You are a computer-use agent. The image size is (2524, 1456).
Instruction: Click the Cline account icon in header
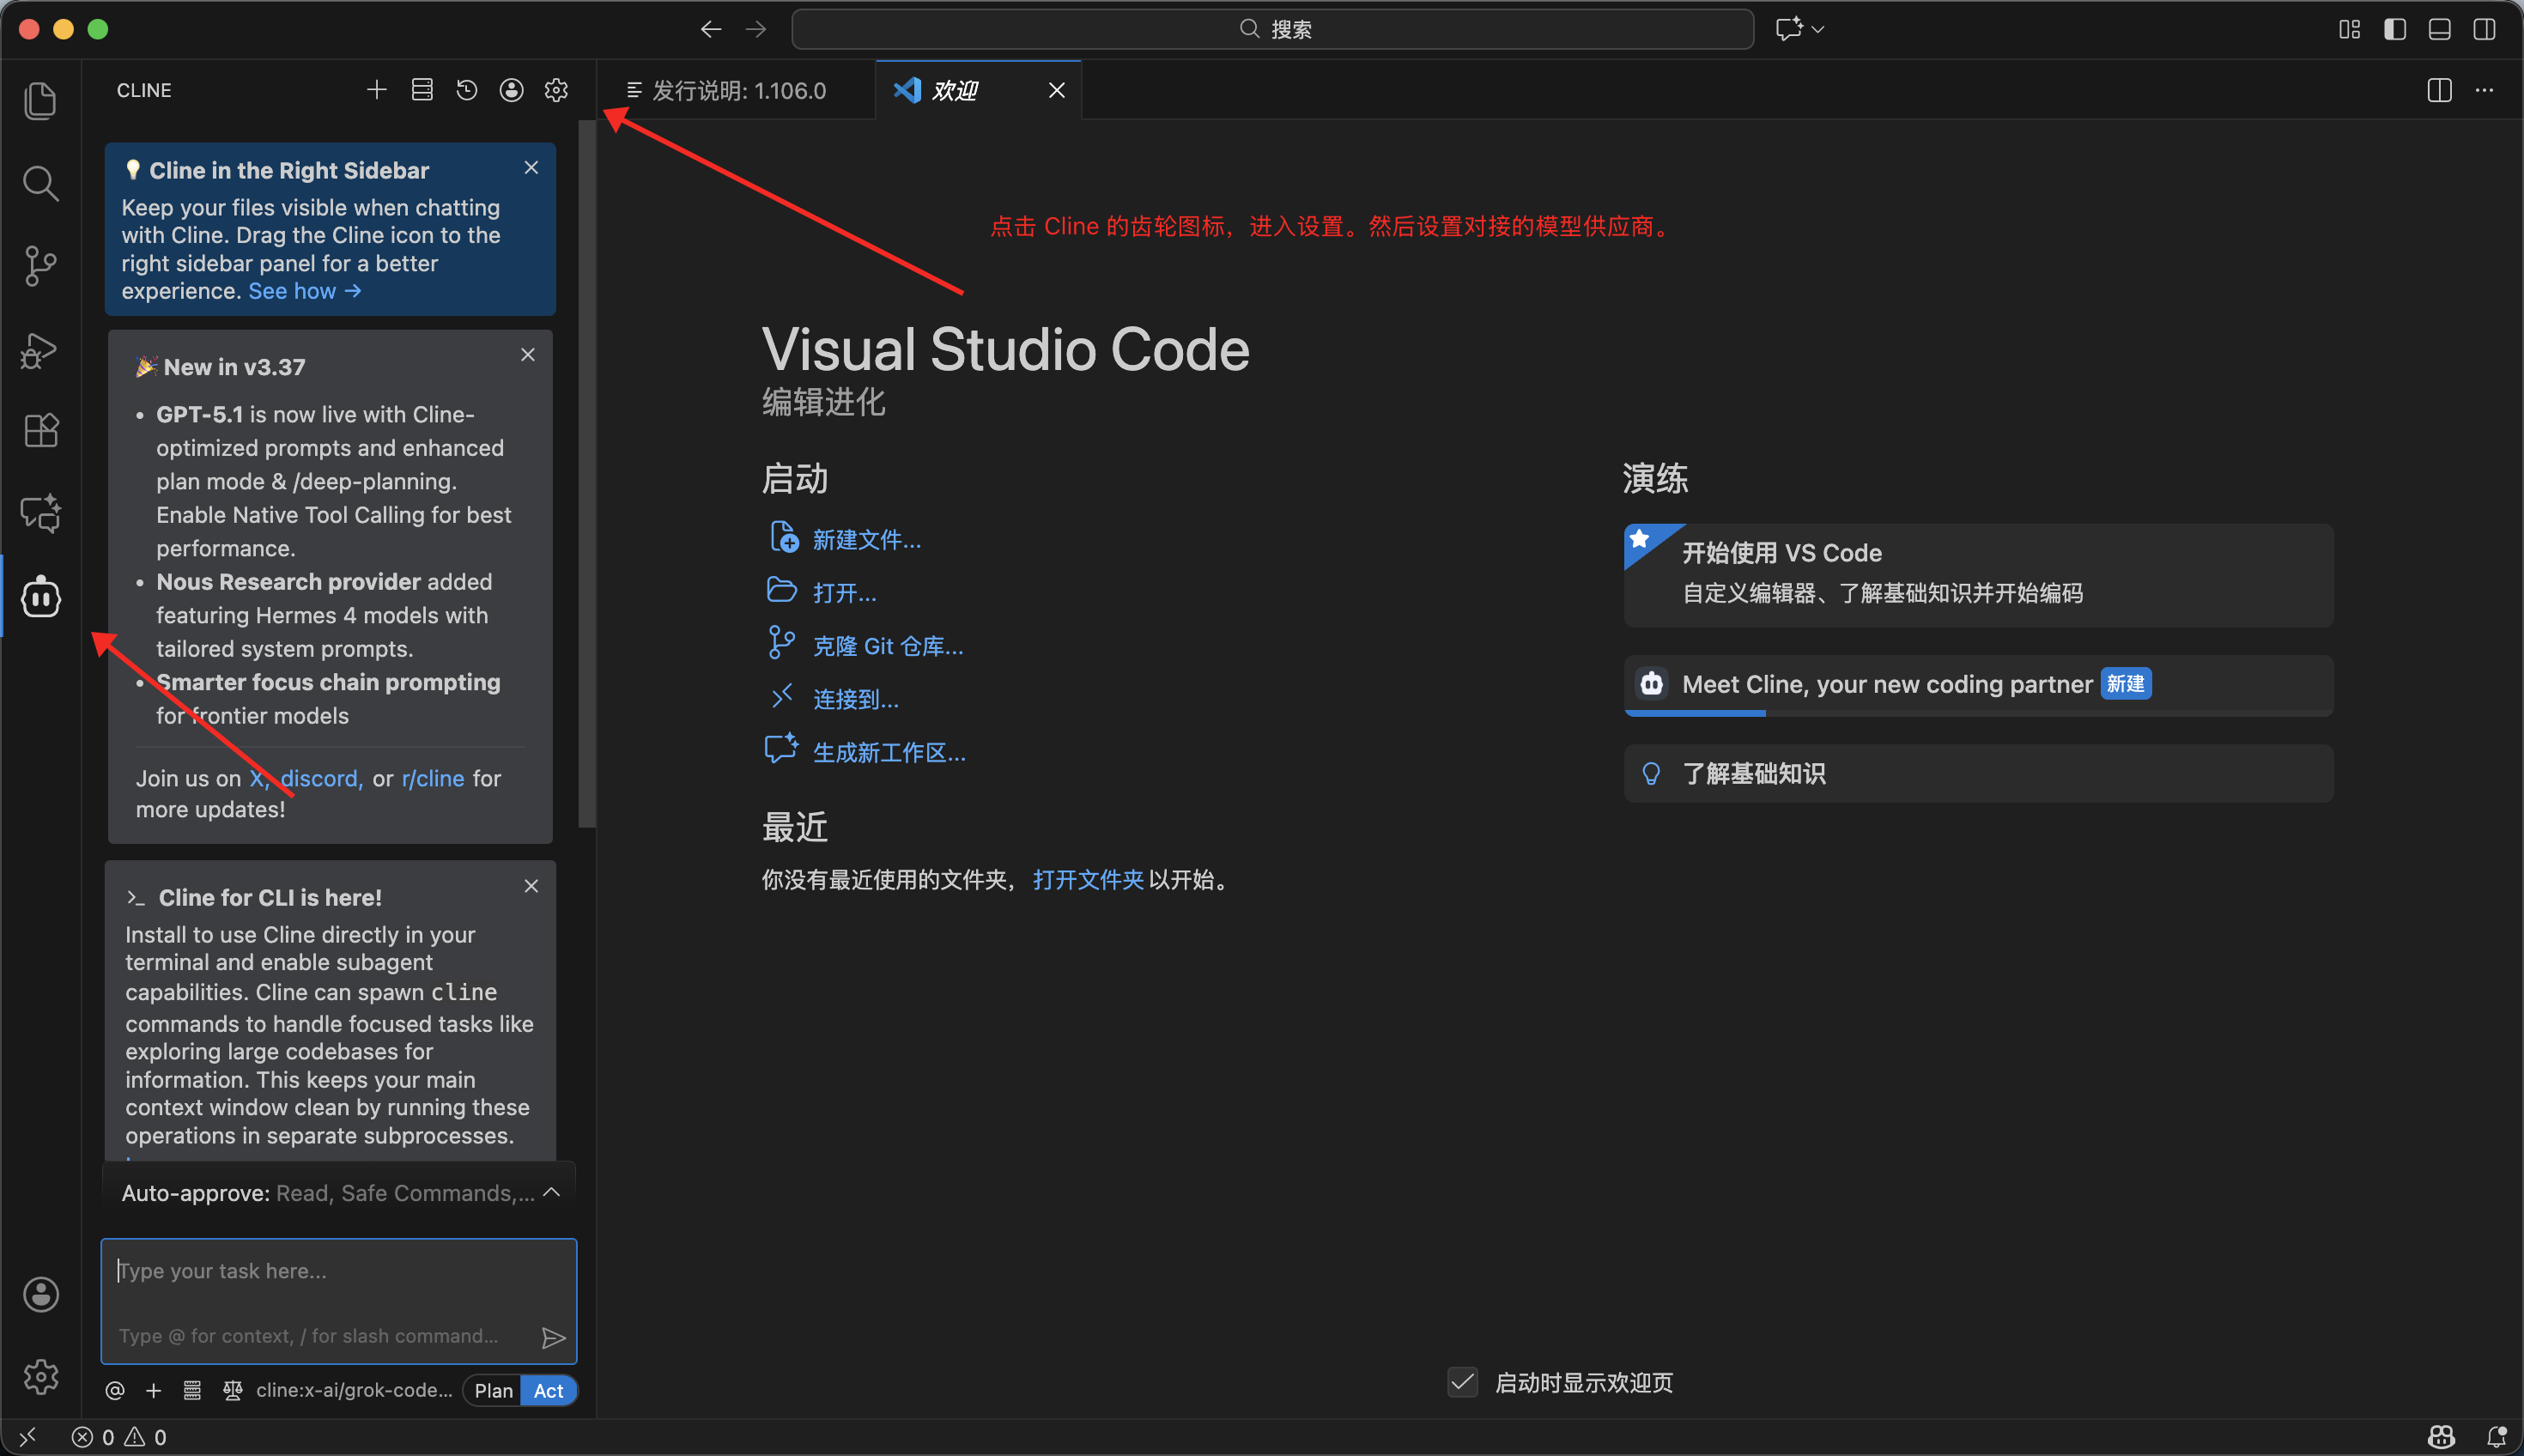(x=511, y=90)
